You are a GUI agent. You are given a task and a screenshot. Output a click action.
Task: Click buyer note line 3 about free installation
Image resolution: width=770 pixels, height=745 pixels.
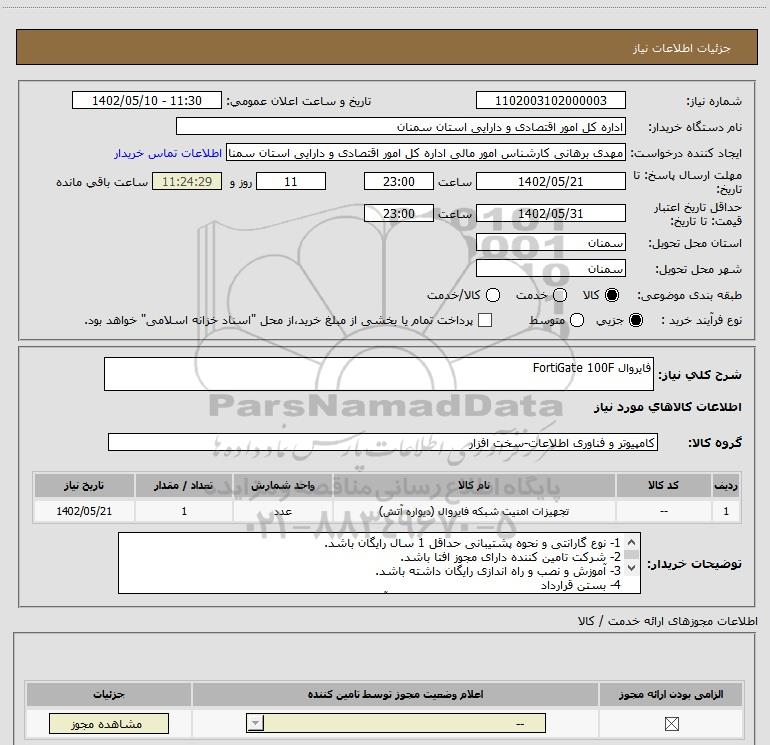coord(498,571)
